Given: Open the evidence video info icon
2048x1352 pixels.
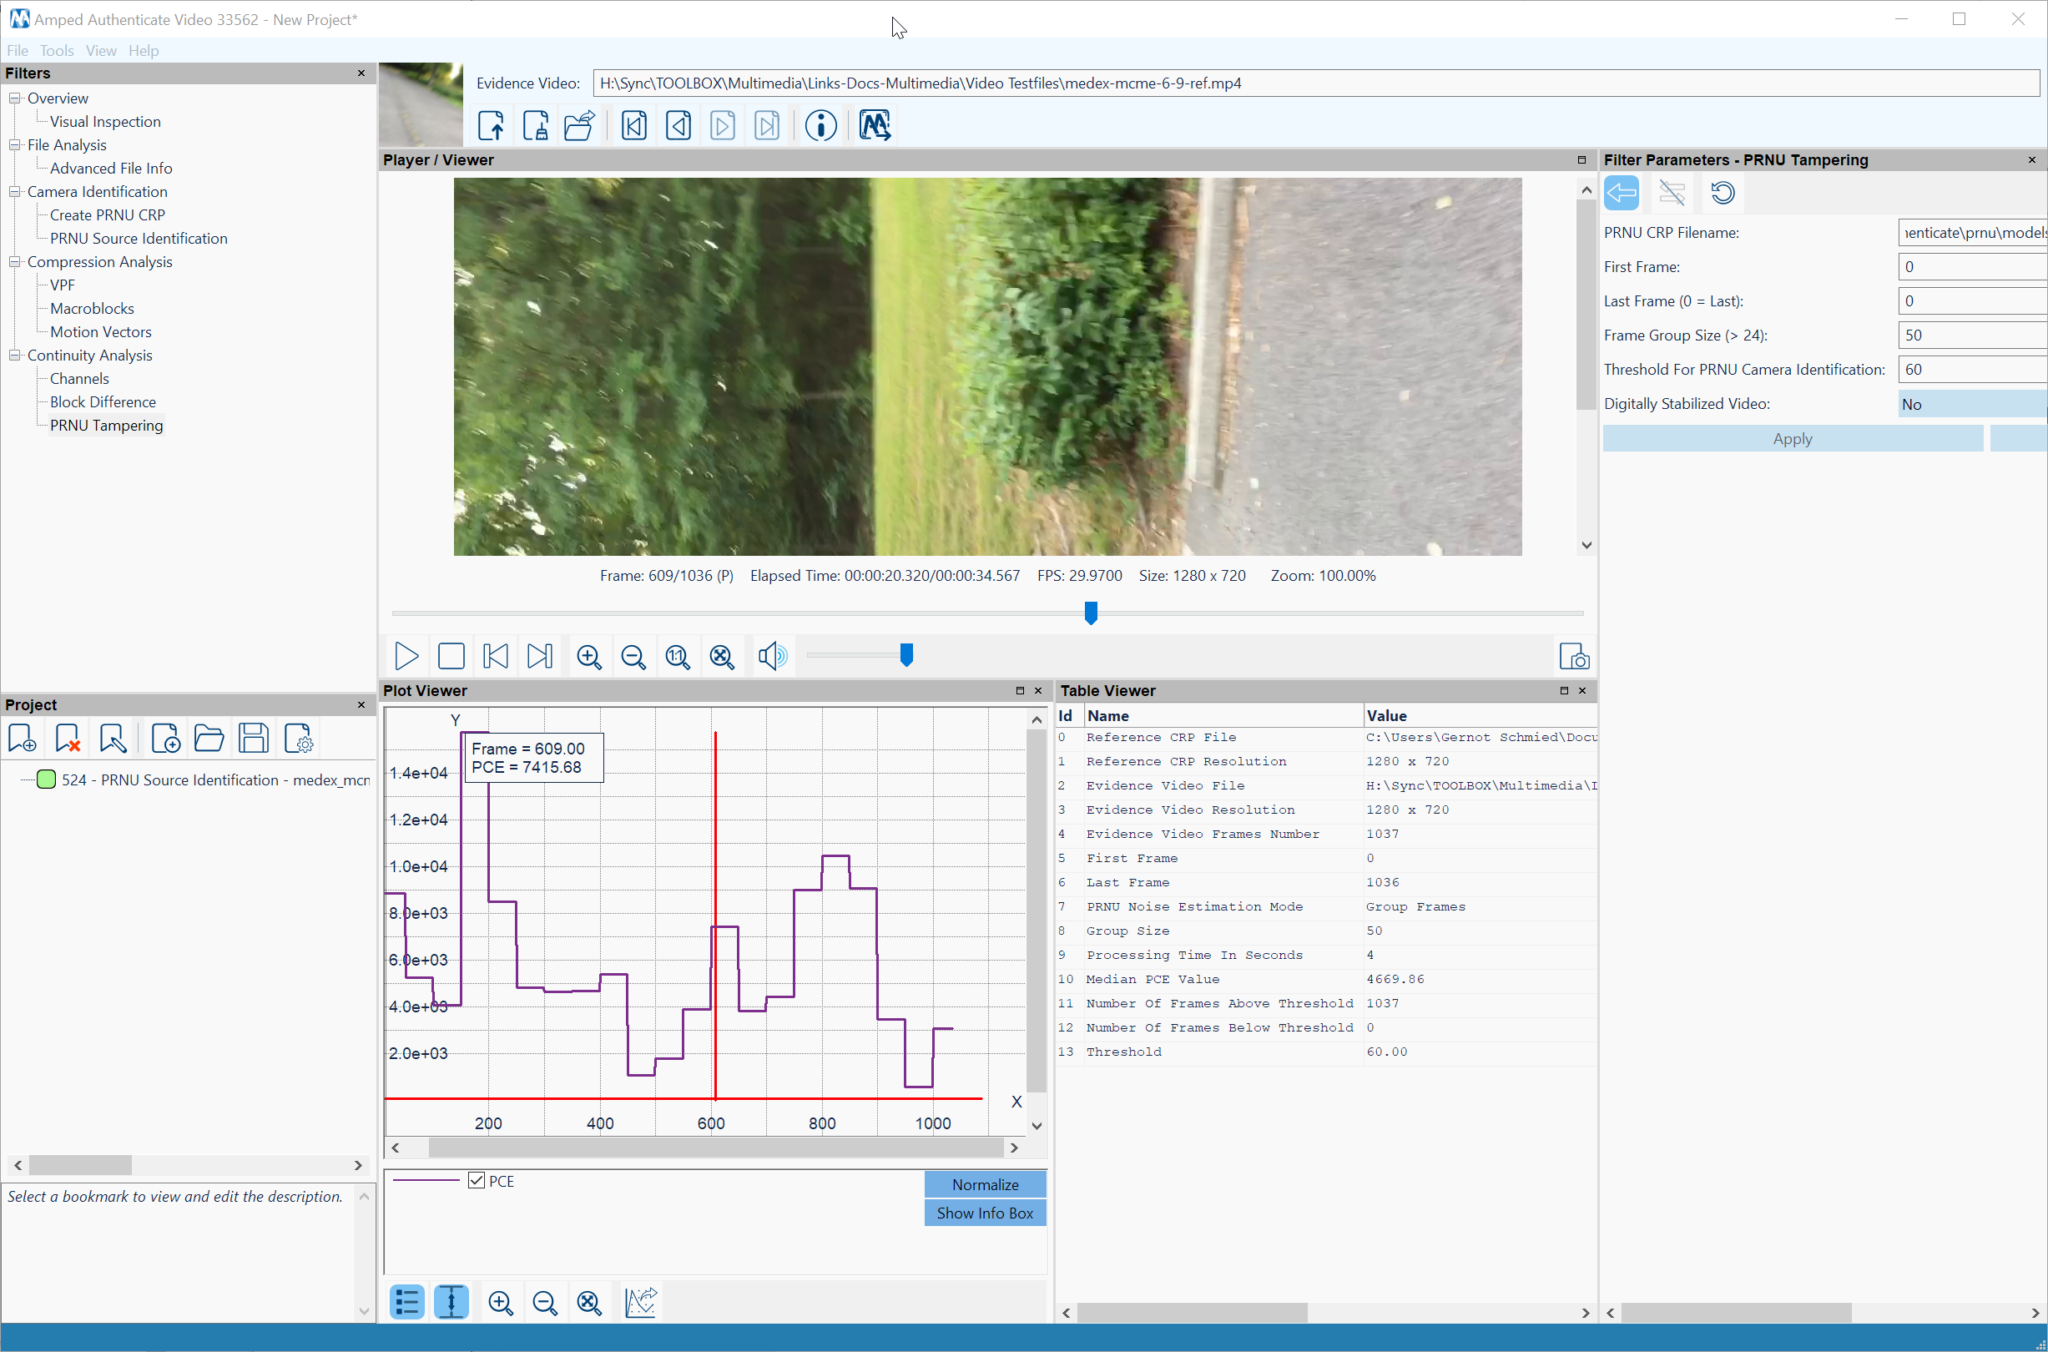Looking at the screenshot, I should click(820, 125).
